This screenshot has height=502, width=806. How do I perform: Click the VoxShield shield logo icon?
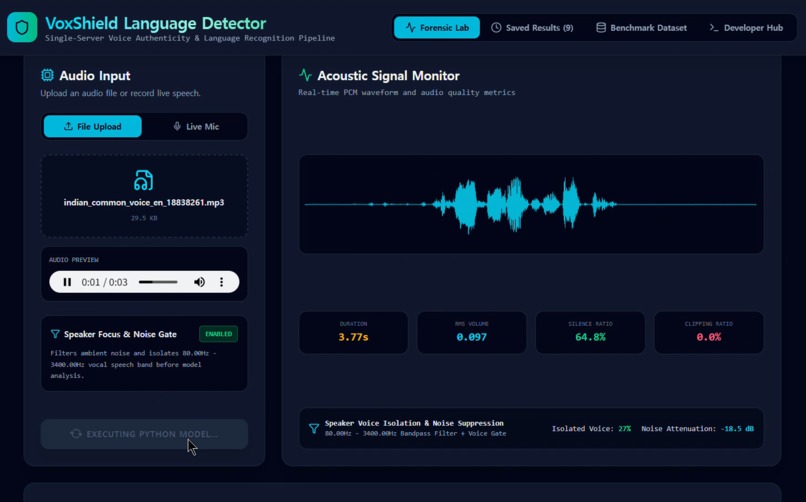pos(22,27)
